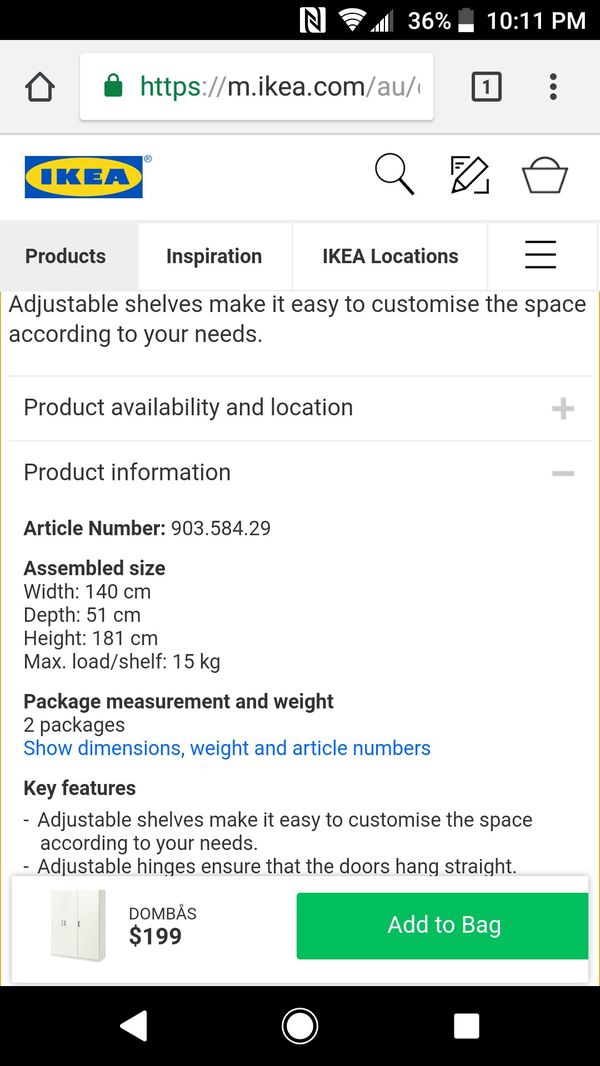Tap the Android back button
Viewport: 600px width, 1066px height.
133,1026
